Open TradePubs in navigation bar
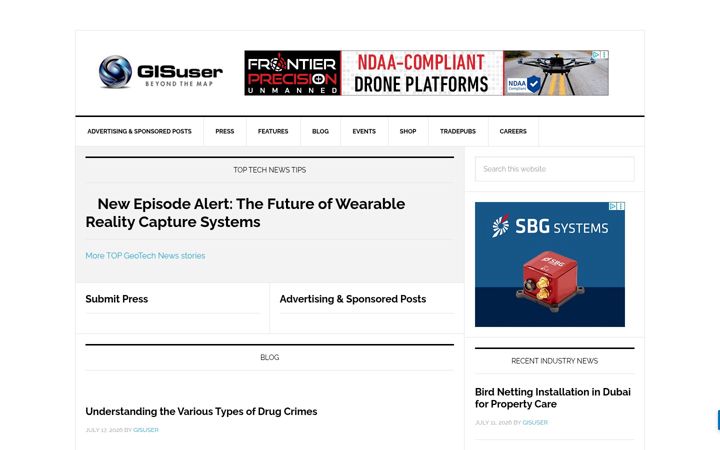The width and height of the screenshot is (720, 450). pyautogui.click(x=458, y=131)
